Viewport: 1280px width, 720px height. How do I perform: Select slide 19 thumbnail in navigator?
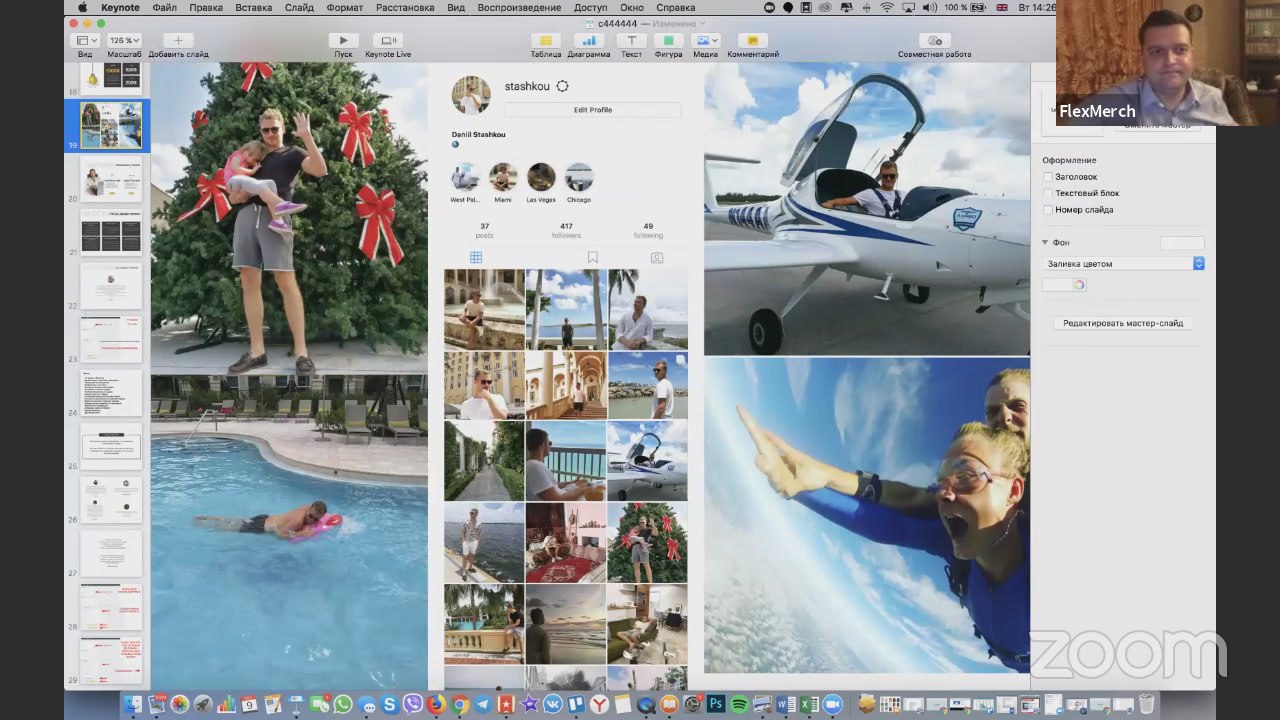[111, 125]
